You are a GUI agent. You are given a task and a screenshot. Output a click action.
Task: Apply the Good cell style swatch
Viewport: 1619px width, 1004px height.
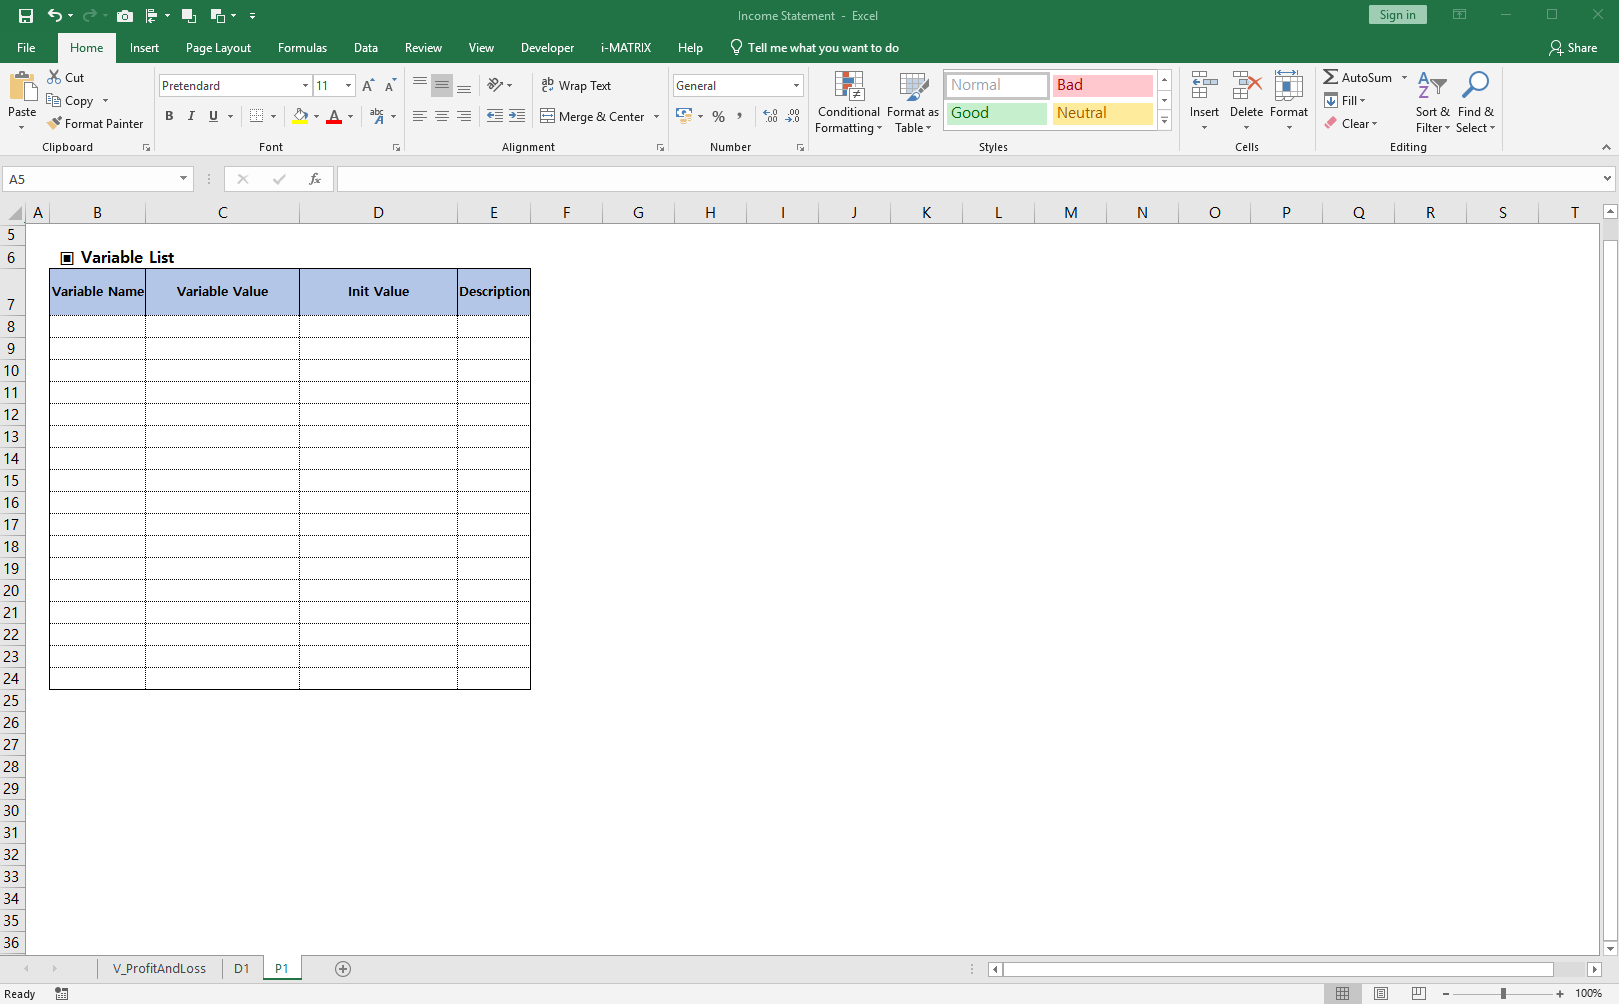pyautogui.click(x=996, y=113)
